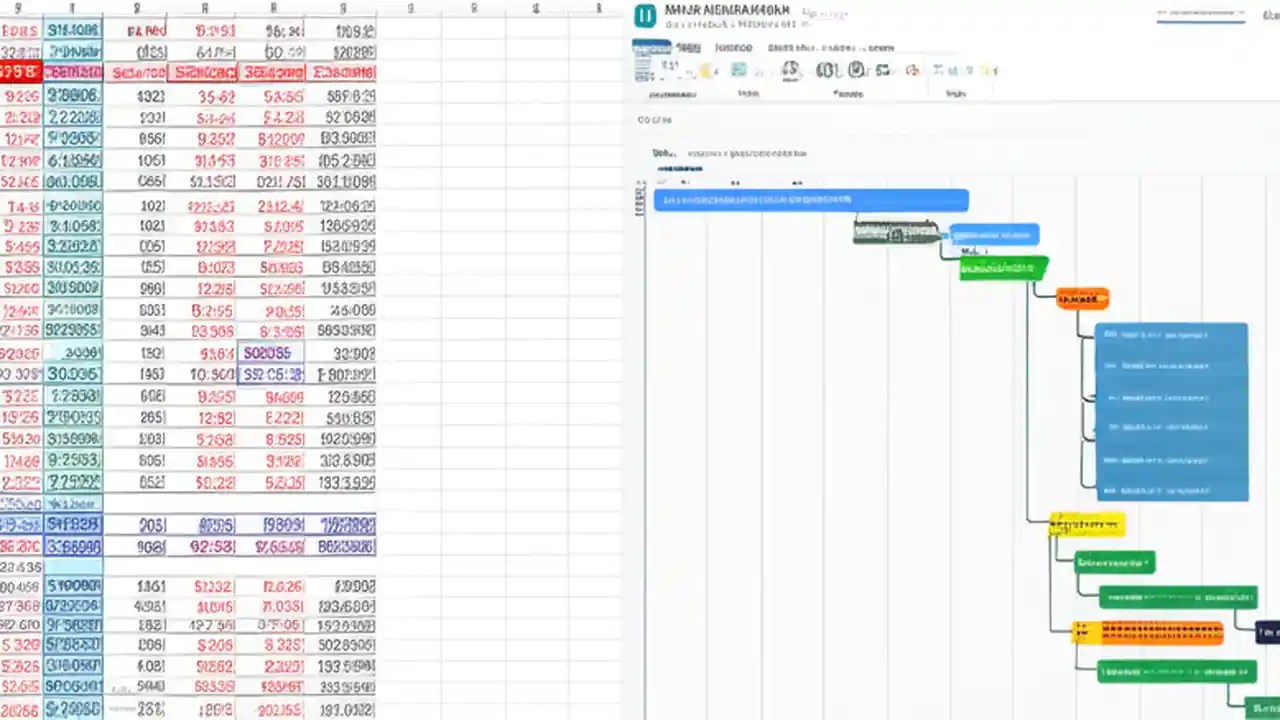This screenshot has width=1280, height=720.
Task: Toggle visibility of the orange task node
Action: click(1081, 297)
